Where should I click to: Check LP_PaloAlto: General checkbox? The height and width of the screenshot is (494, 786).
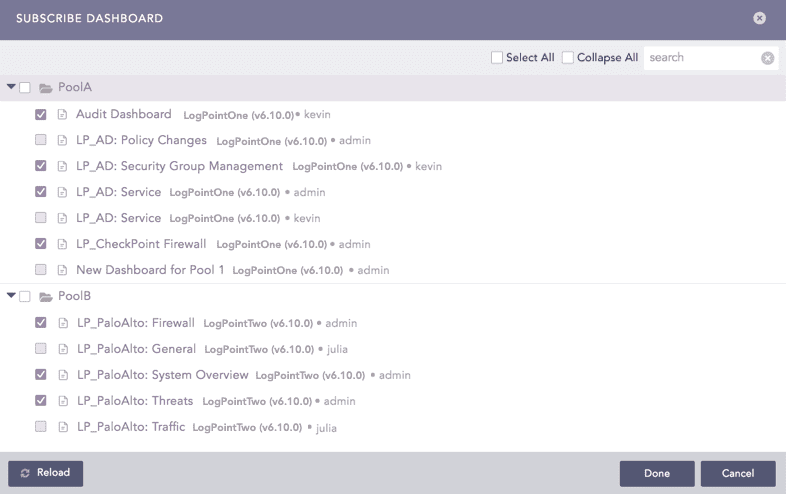click(x=41, y=349)
